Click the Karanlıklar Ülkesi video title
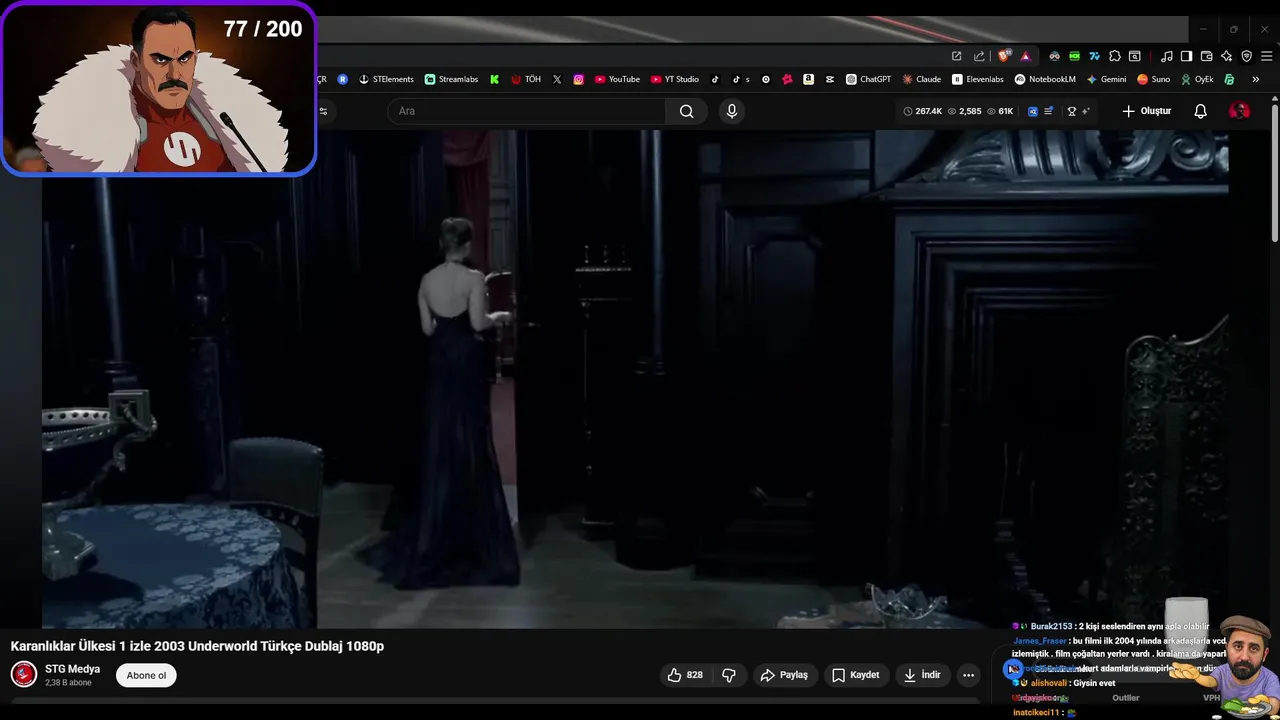 197,646
